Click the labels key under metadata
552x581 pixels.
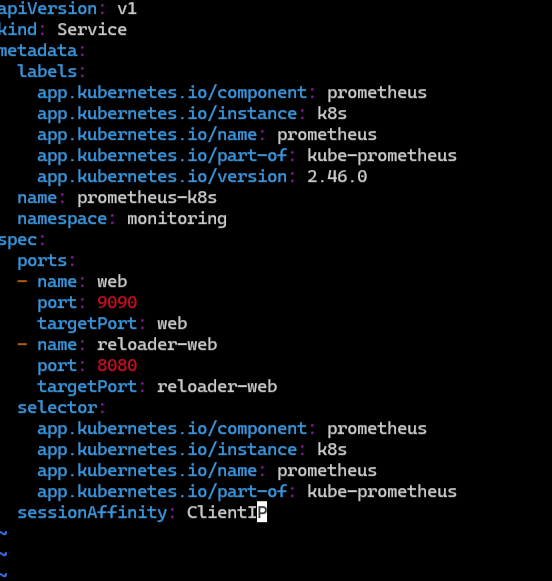coord(47,71)
